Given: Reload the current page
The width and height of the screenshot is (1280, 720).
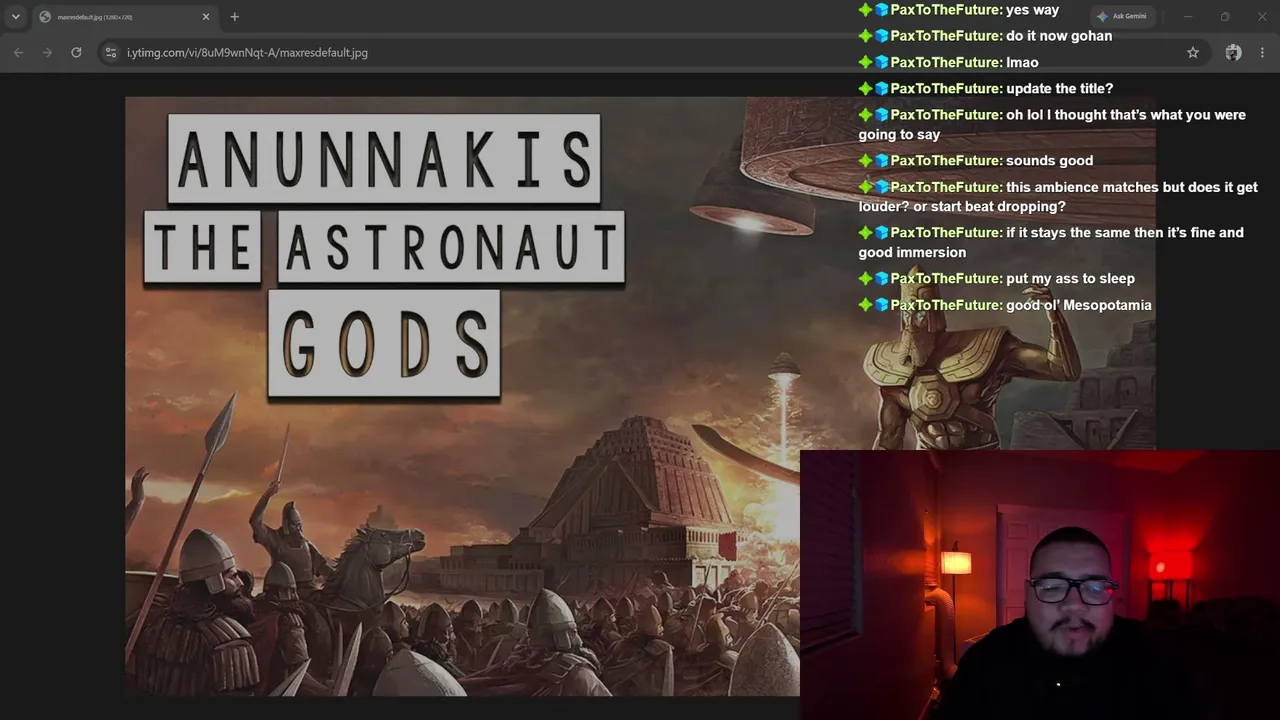Looking at the screenshot, I should [x=76, y=52].
